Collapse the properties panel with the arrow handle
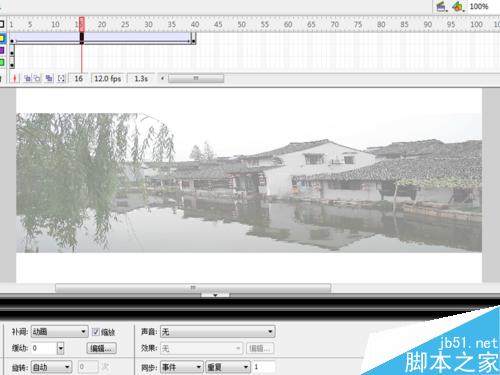The height and width of the screenshot is (375, 500). click(215, 295)
